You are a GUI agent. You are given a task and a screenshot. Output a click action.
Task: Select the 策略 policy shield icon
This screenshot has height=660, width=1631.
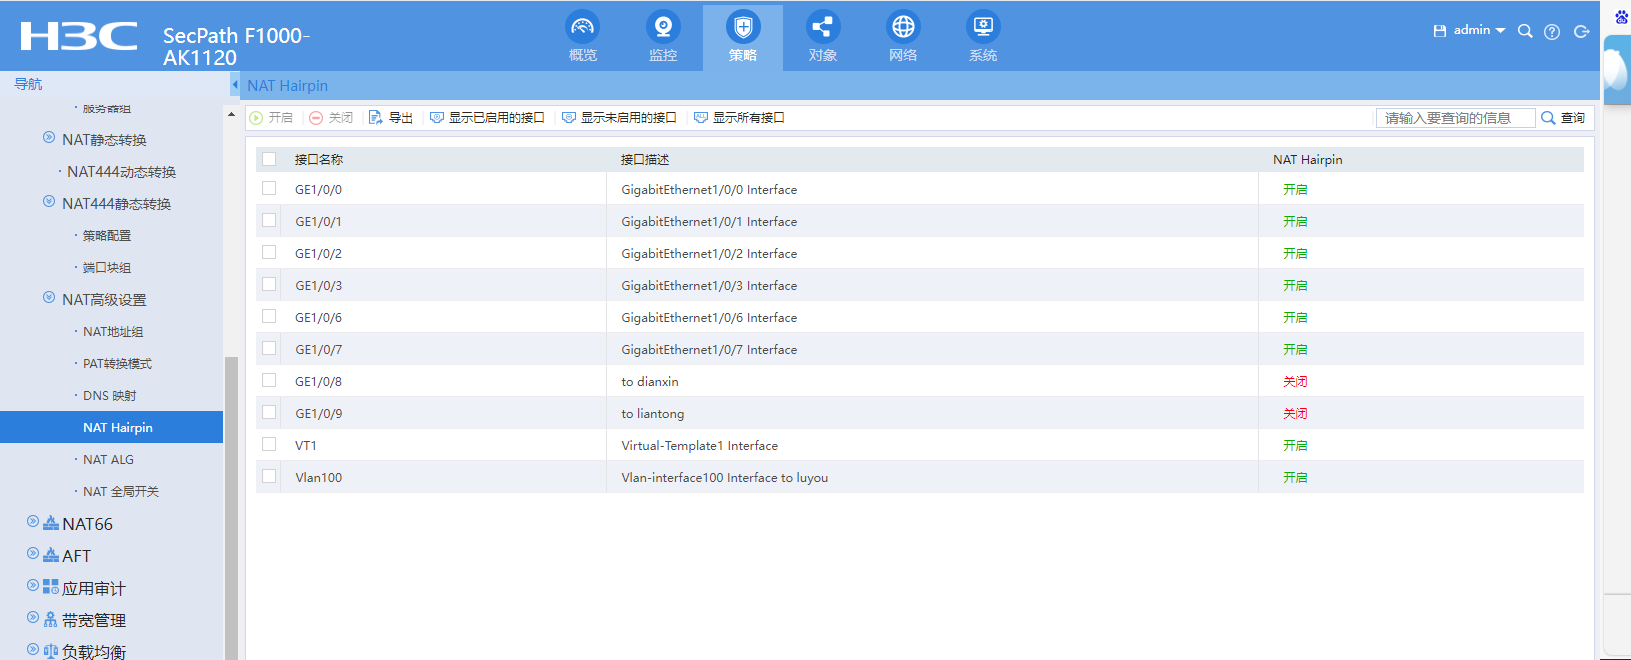click(743, 27)
